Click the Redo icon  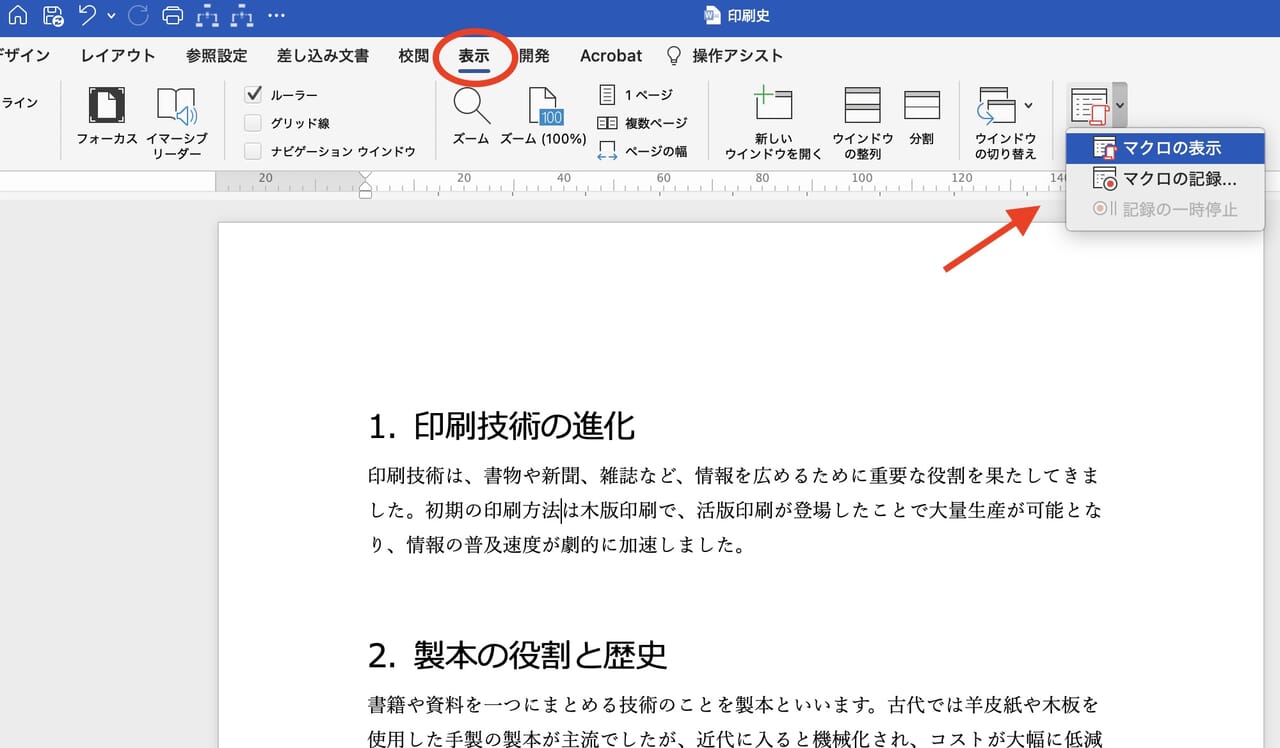pos(138,16)
